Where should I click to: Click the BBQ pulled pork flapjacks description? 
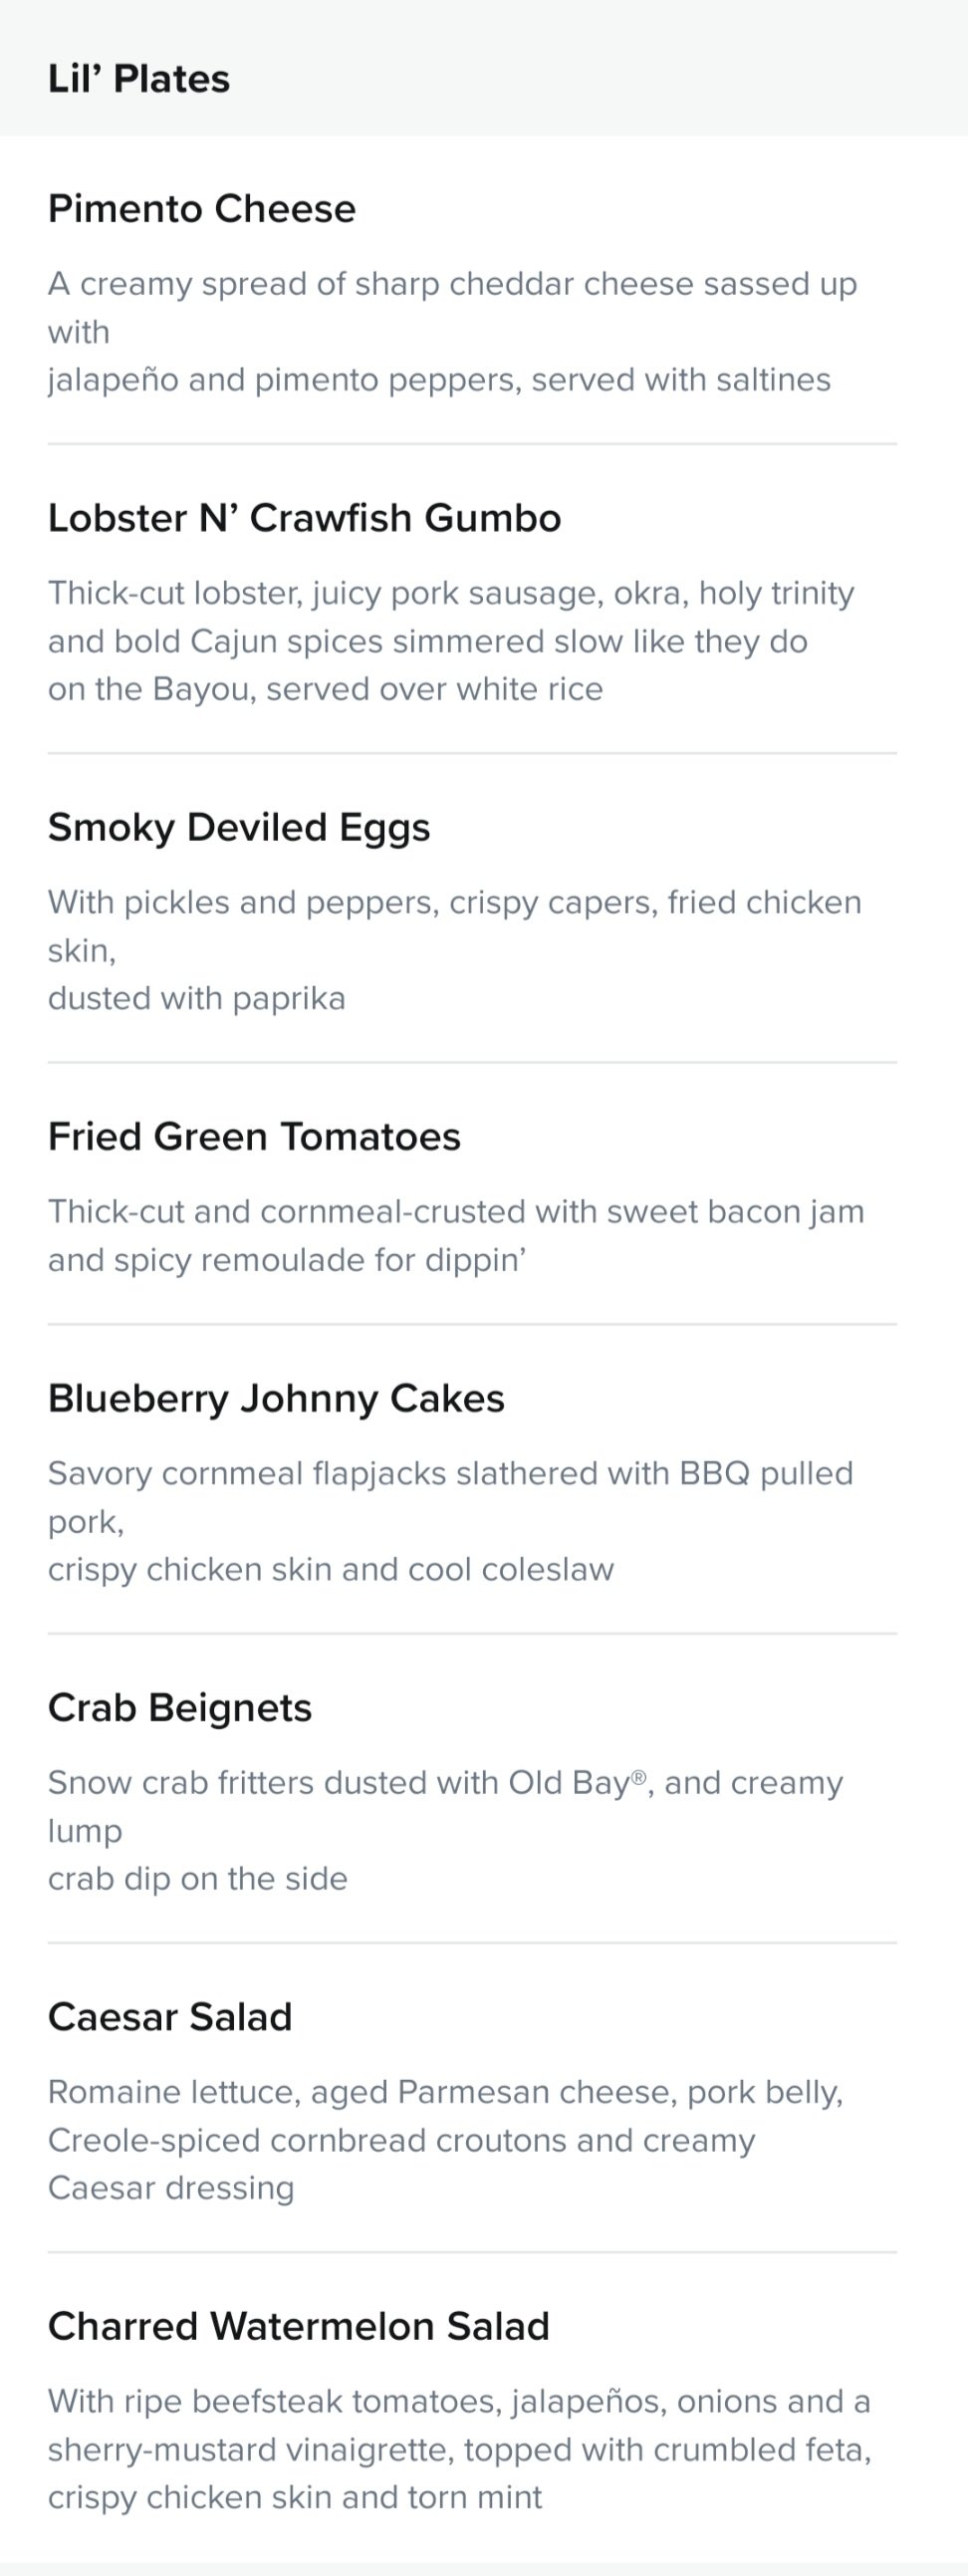click(x=451, y=1521)
